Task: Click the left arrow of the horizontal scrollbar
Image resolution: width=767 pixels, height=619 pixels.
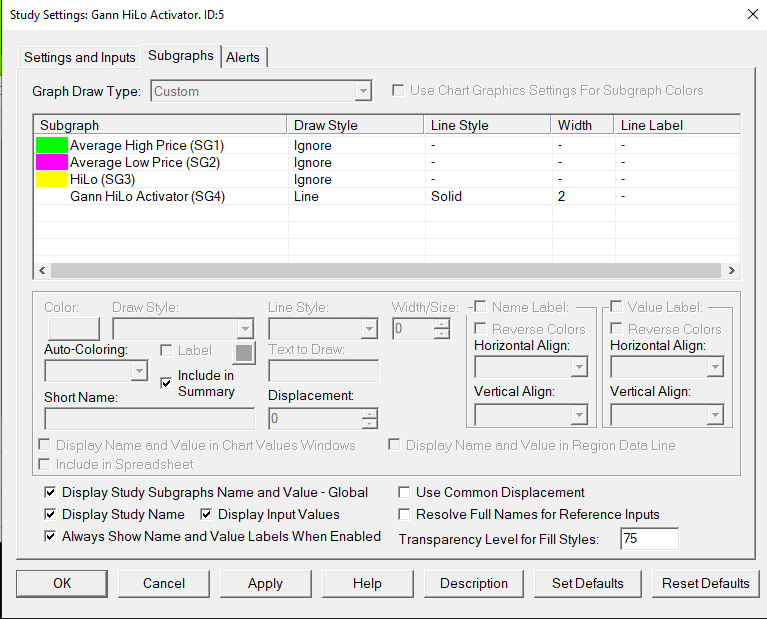Action: click(x=42, y=271)
